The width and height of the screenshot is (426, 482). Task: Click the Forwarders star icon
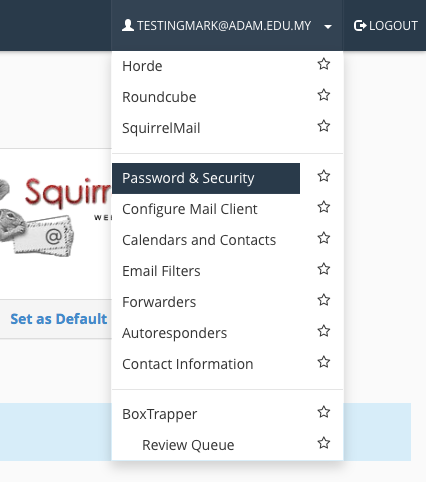coord(324,300)
